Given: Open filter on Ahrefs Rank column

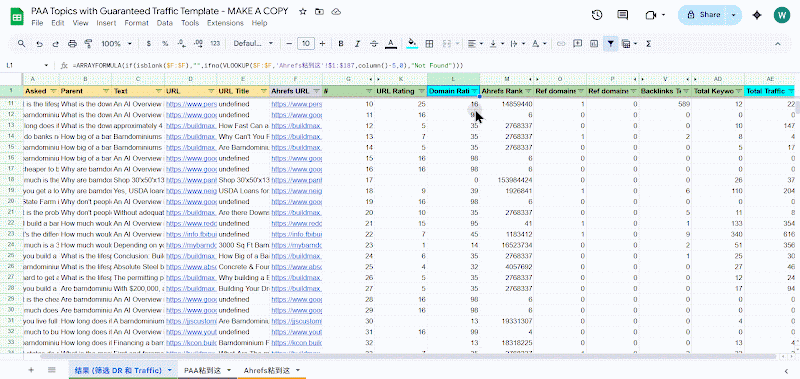Looking at the screenshot, I should (528, 91).
